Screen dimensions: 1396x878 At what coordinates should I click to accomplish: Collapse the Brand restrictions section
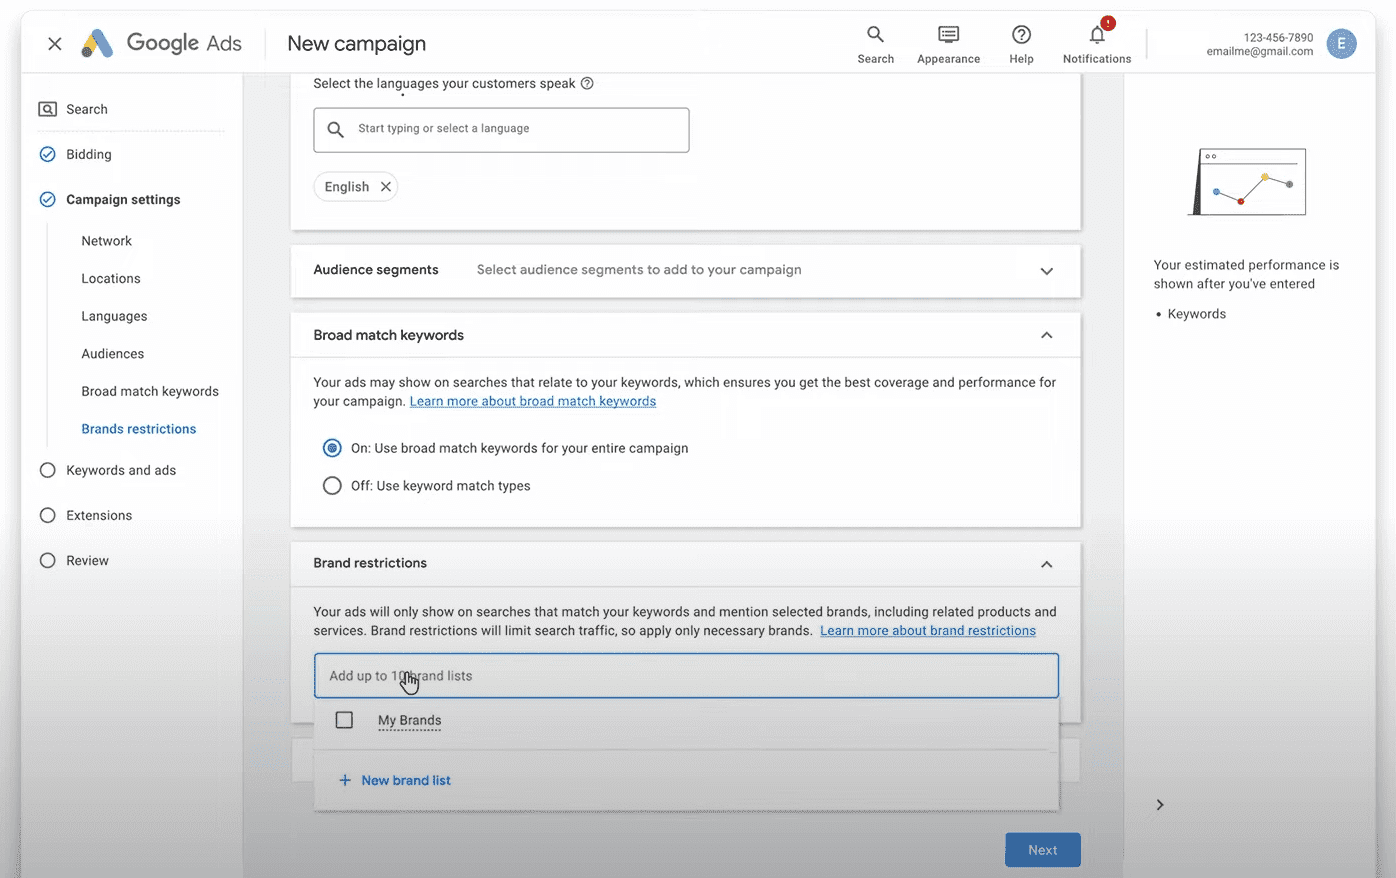pyautogui.click(x=1046, y=564)
